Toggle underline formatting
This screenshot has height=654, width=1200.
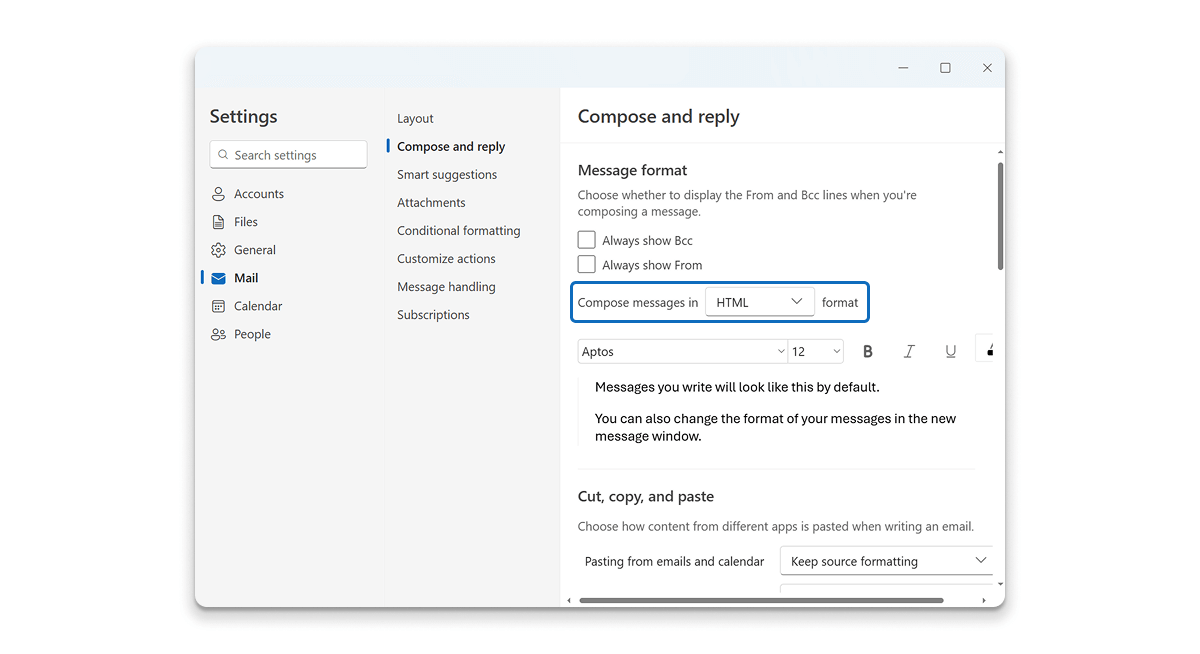(x=950, y=351)
